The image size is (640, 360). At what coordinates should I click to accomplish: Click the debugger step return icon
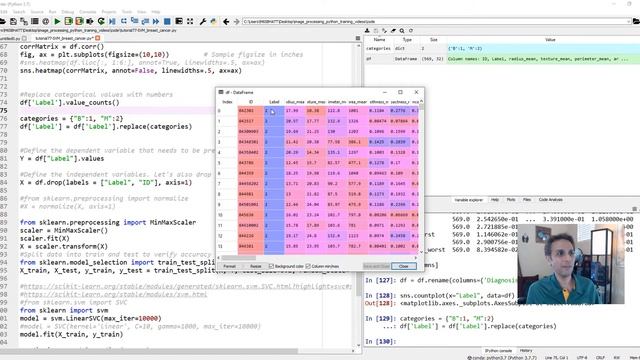pos(145,21)
